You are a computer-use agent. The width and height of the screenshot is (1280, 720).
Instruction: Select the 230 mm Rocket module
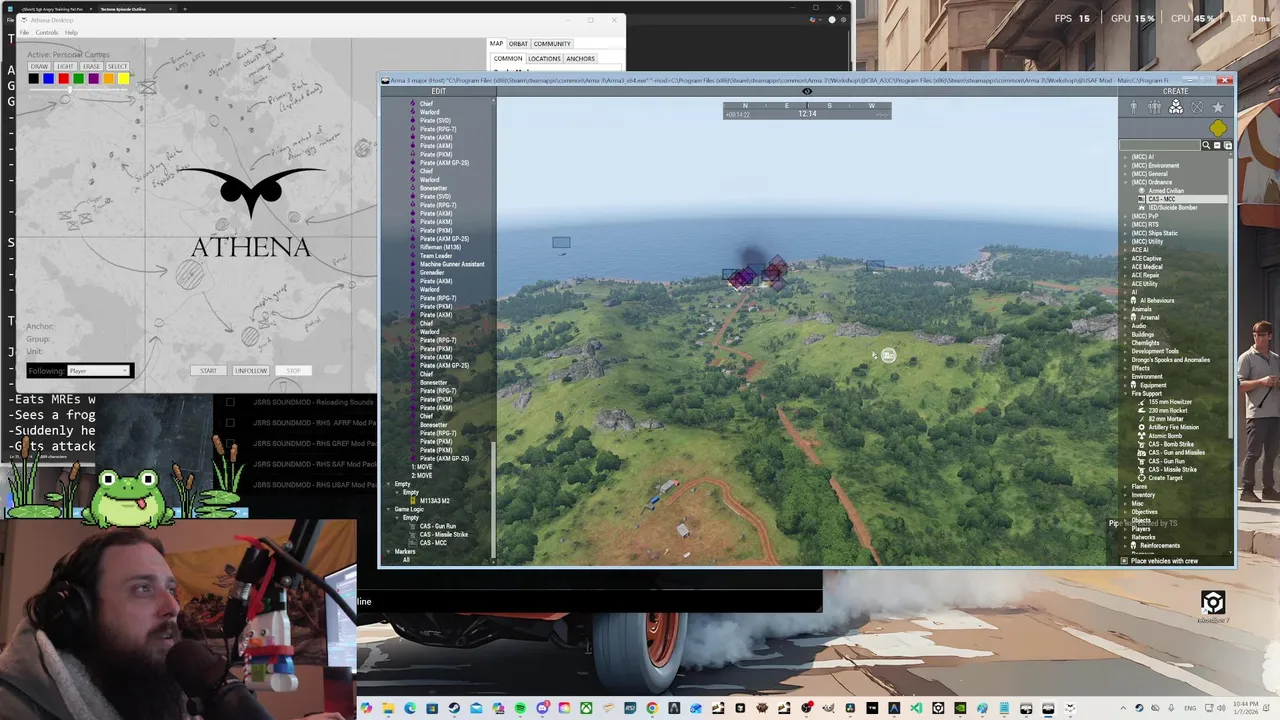(x=1168, y=410)
